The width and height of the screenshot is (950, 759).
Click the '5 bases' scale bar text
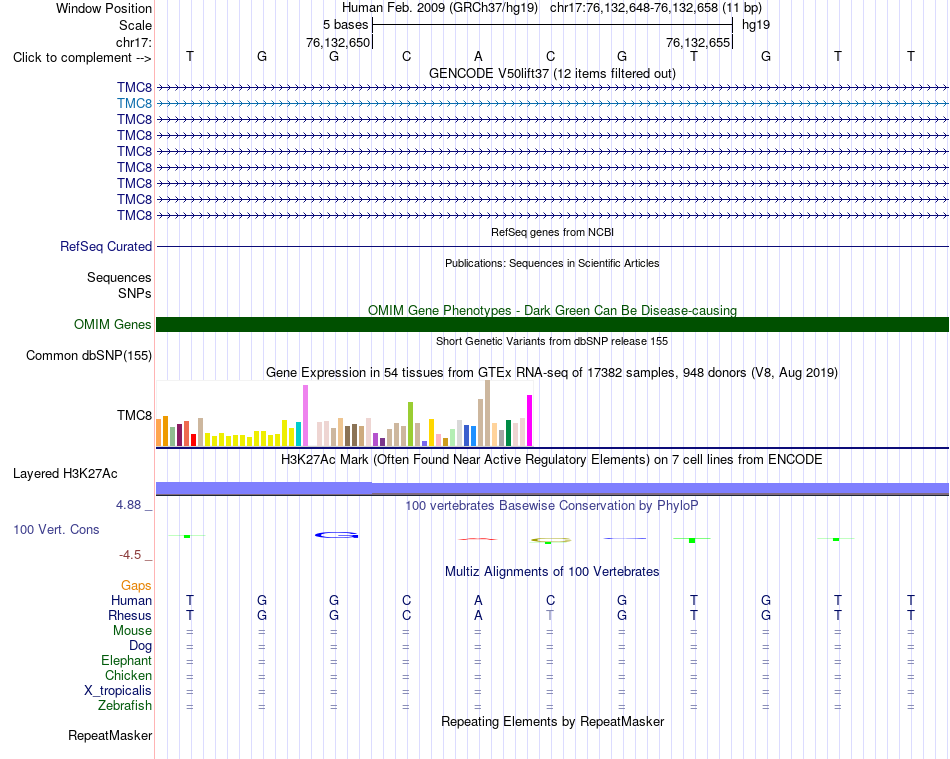click(345, 25)
